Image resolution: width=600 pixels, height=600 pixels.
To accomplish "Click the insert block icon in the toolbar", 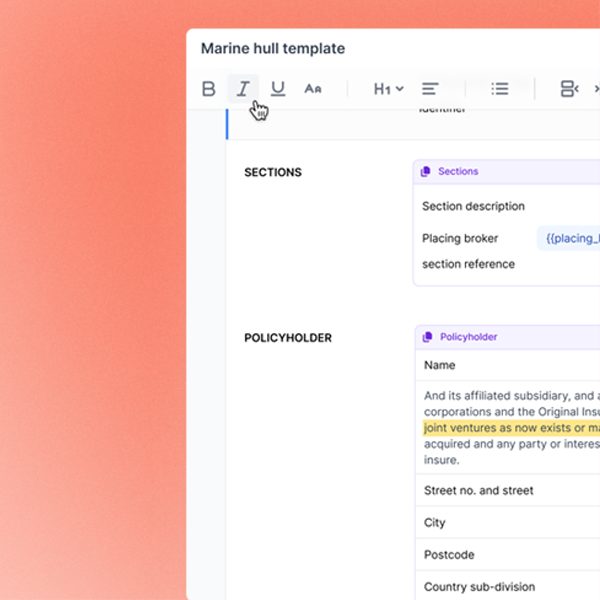I will (569, 89).
